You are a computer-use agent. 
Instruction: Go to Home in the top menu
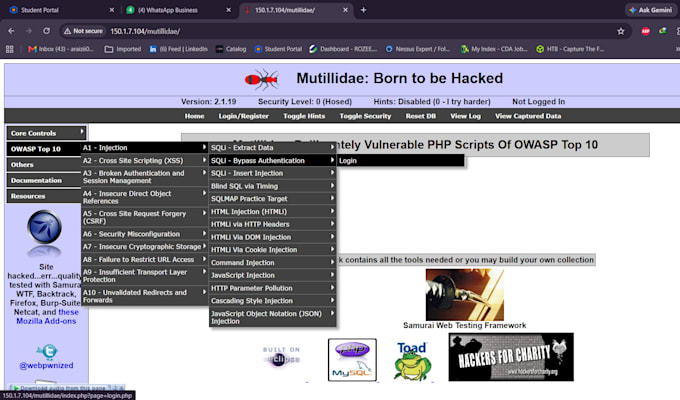click(194, 116)
